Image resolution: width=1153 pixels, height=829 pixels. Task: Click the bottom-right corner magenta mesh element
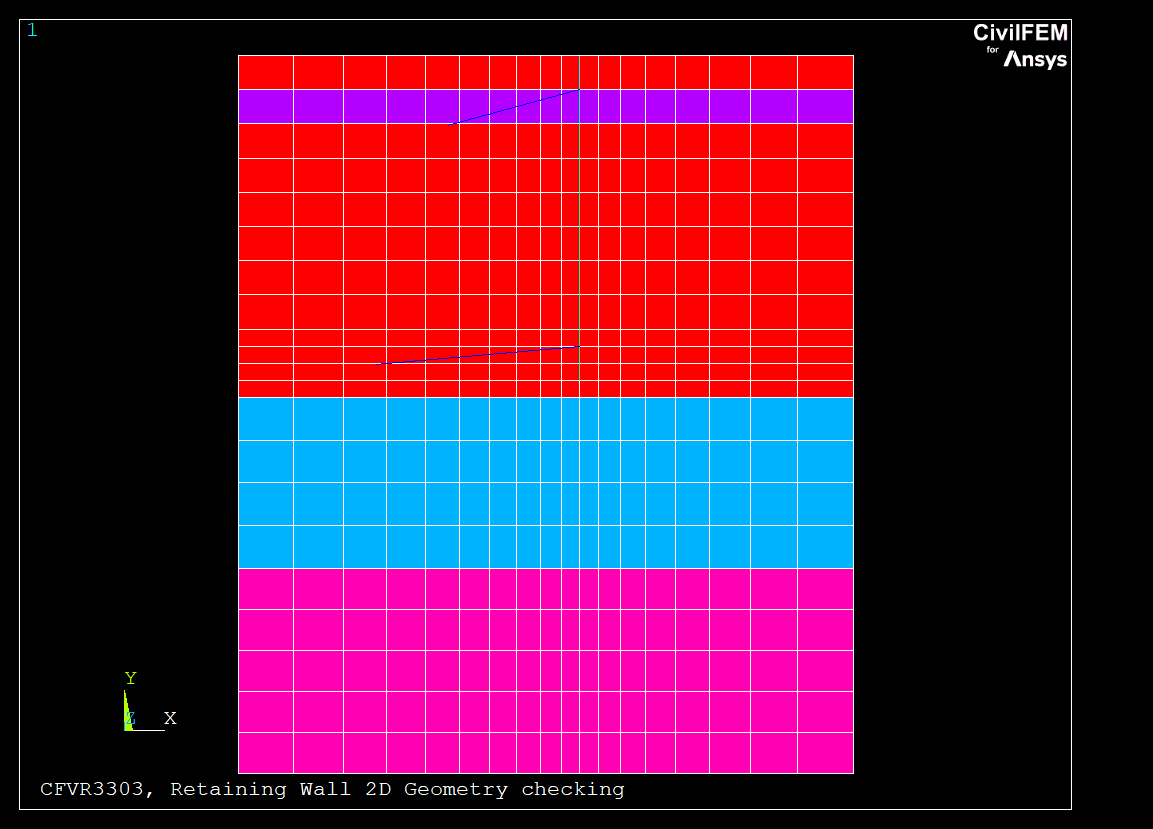click(825, 752)
